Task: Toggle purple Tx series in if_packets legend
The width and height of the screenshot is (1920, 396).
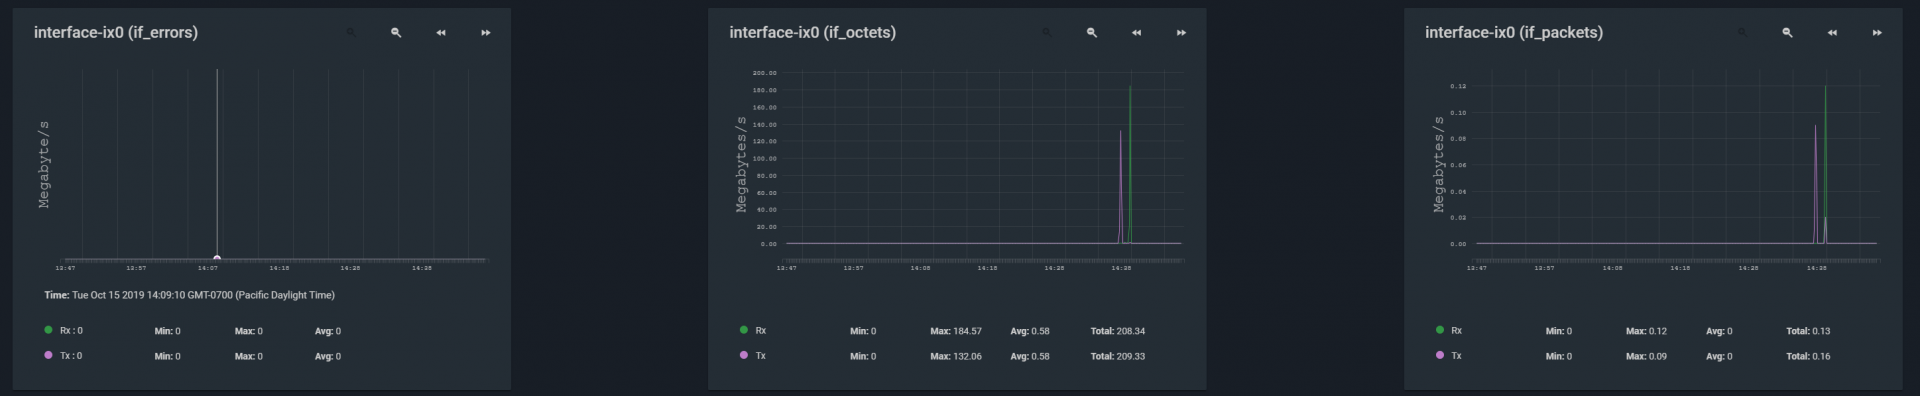Action: click(1439, 355)
